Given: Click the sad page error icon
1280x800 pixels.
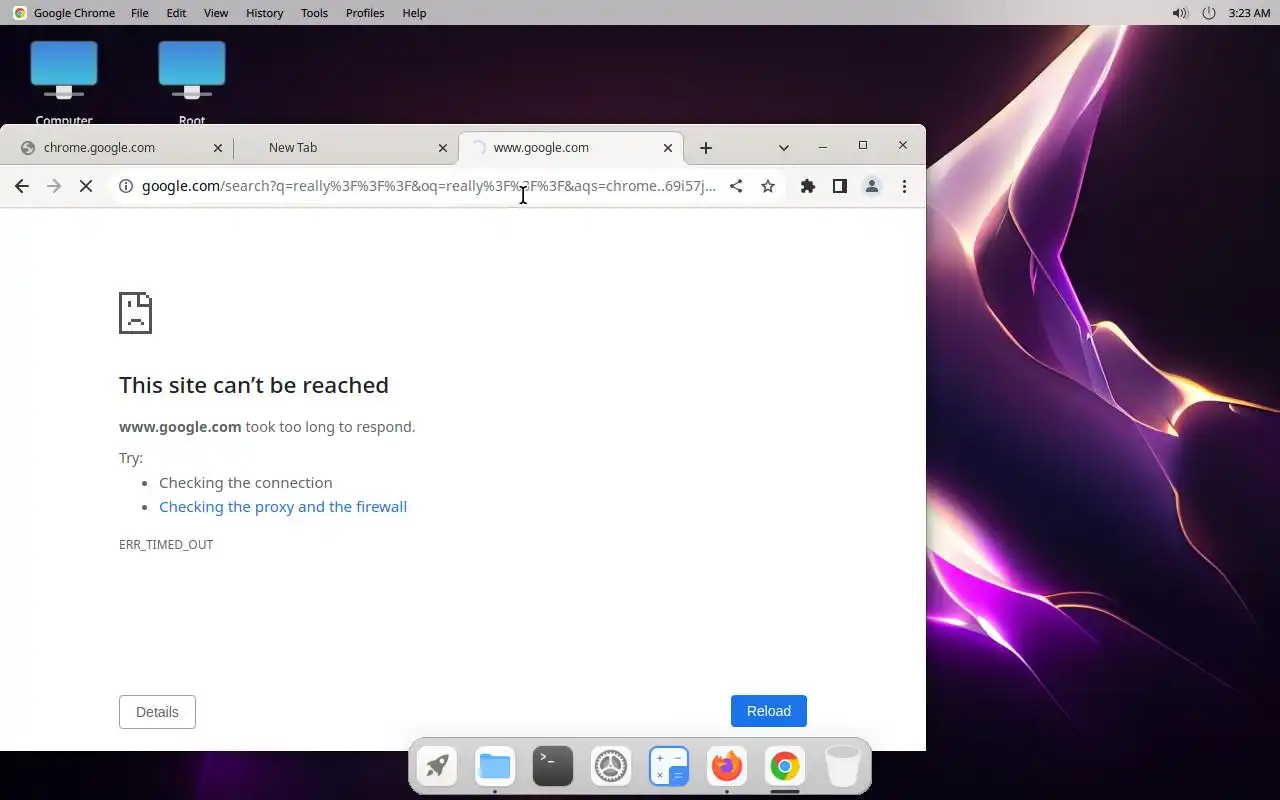Looking at the screenshot, I should pyautogui.click(x=135, y=313).
